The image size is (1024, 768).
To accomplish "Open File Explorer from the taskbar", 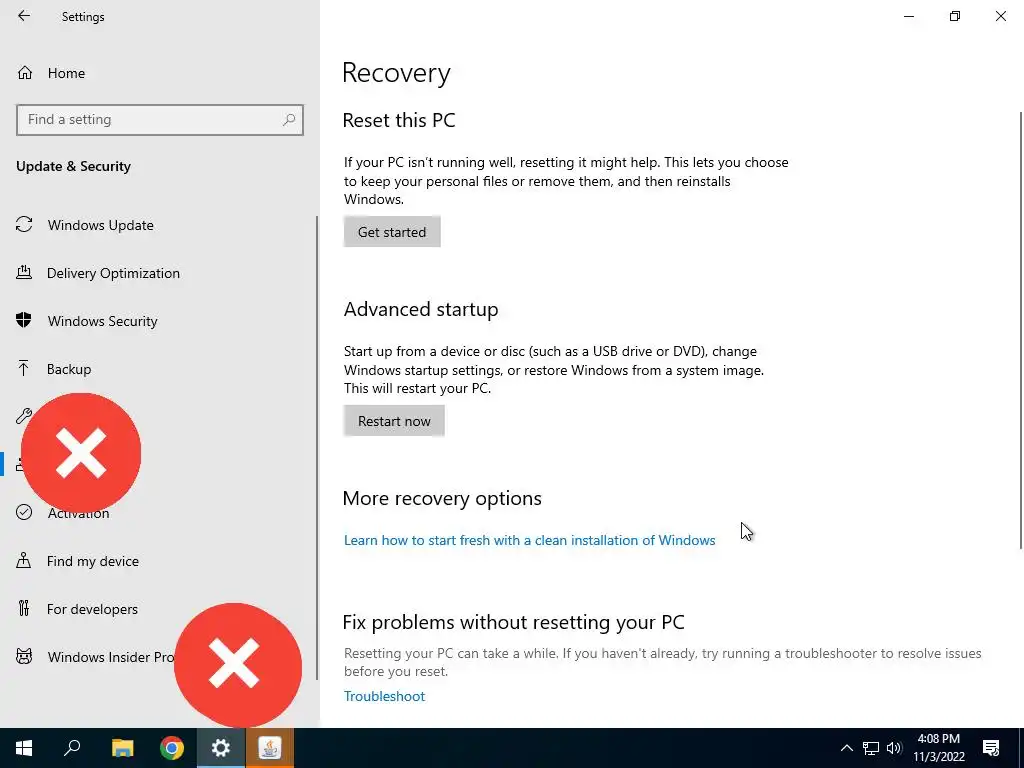I will (122, 748).
